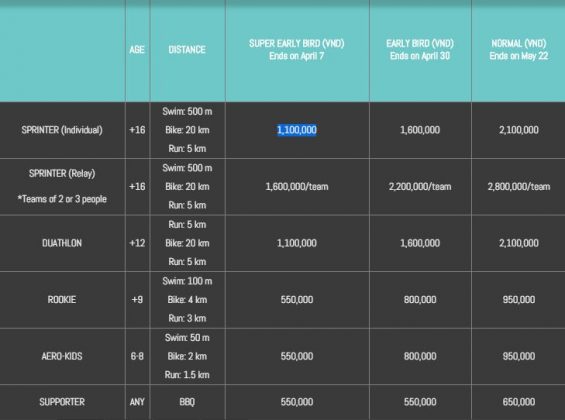
Task: Click the AGE column header
Action: tap(137, 50)
